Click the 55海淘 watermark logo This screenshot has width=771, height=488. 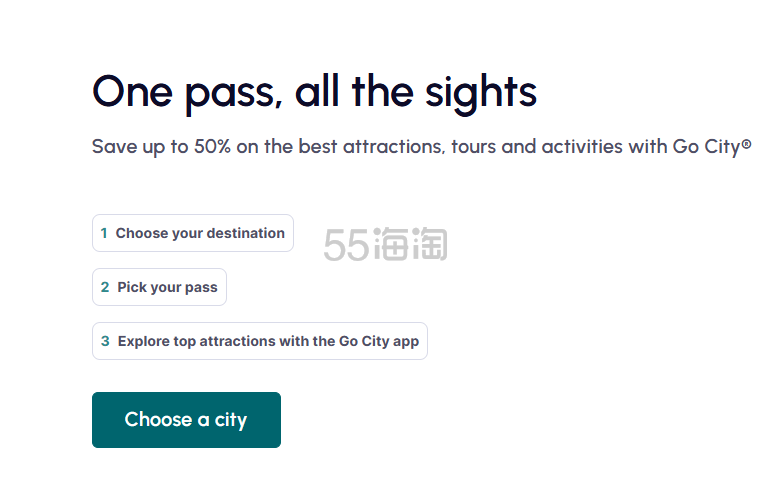click(x=385, y=243)
